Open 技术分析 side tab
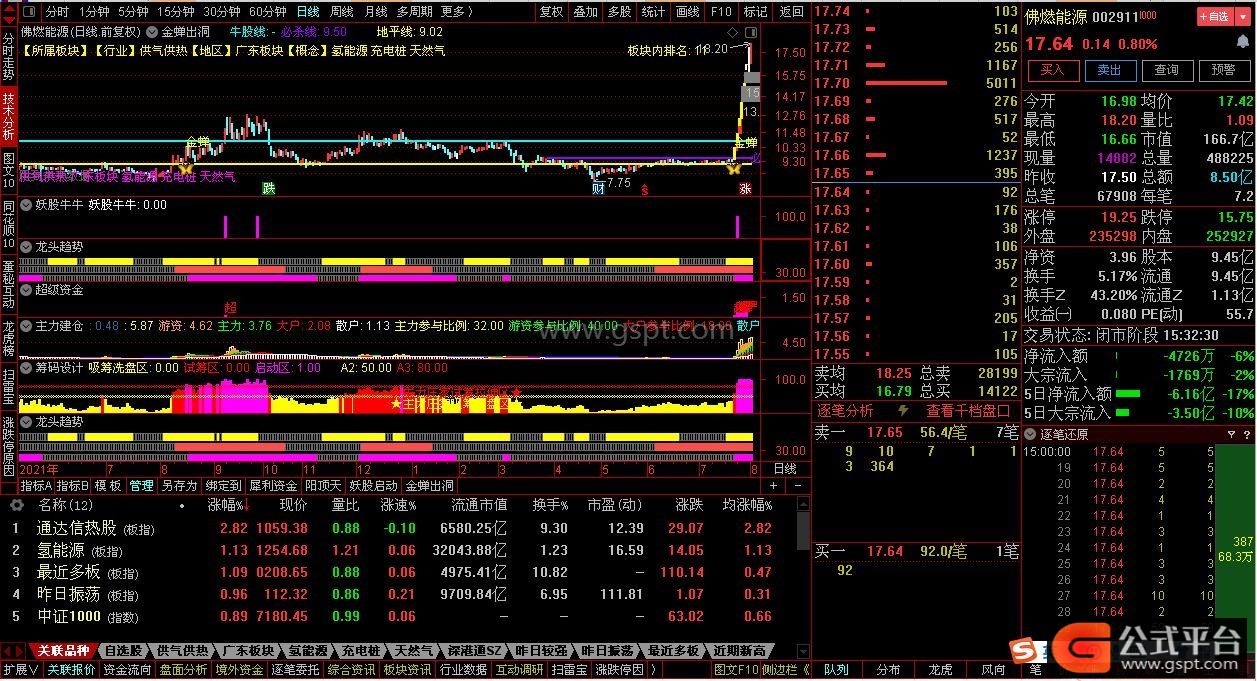1257x681 pixels. tap(8, 116)
